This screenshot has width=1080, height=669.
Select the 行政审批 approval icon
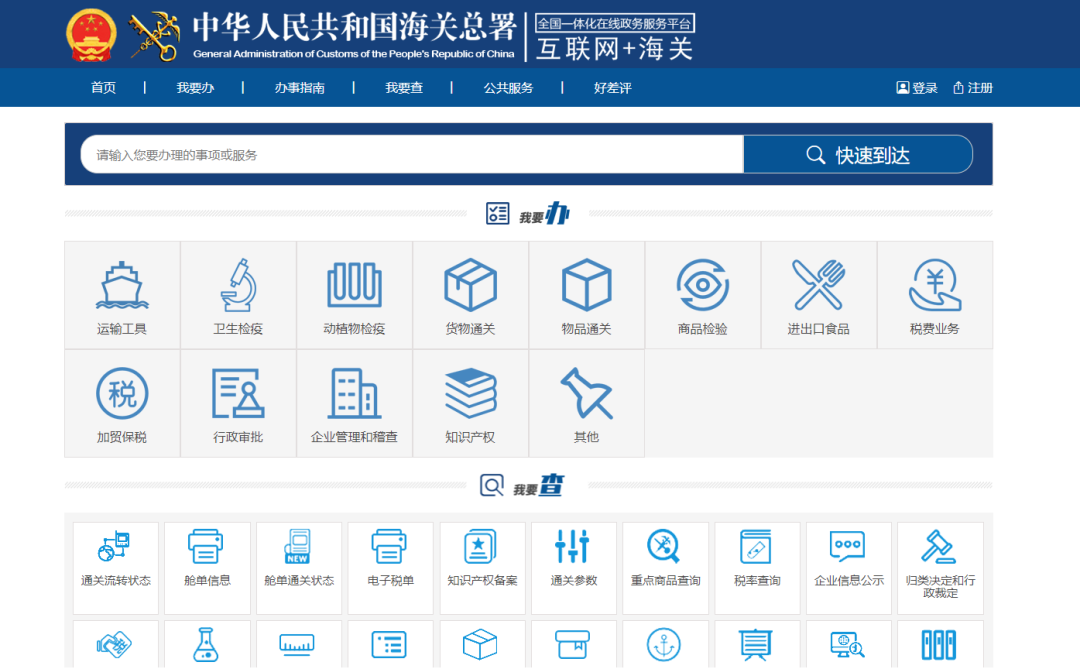[x=238, y=393]
